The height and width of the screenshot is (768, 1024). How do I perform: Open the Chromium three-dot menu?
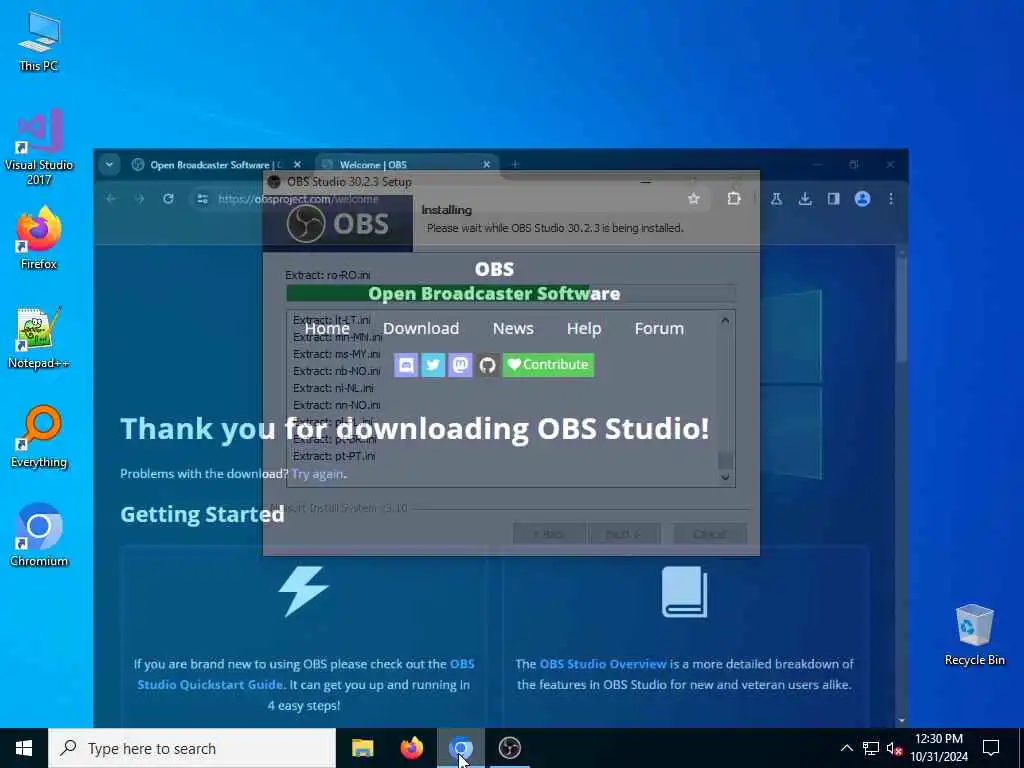click(891, 199)
